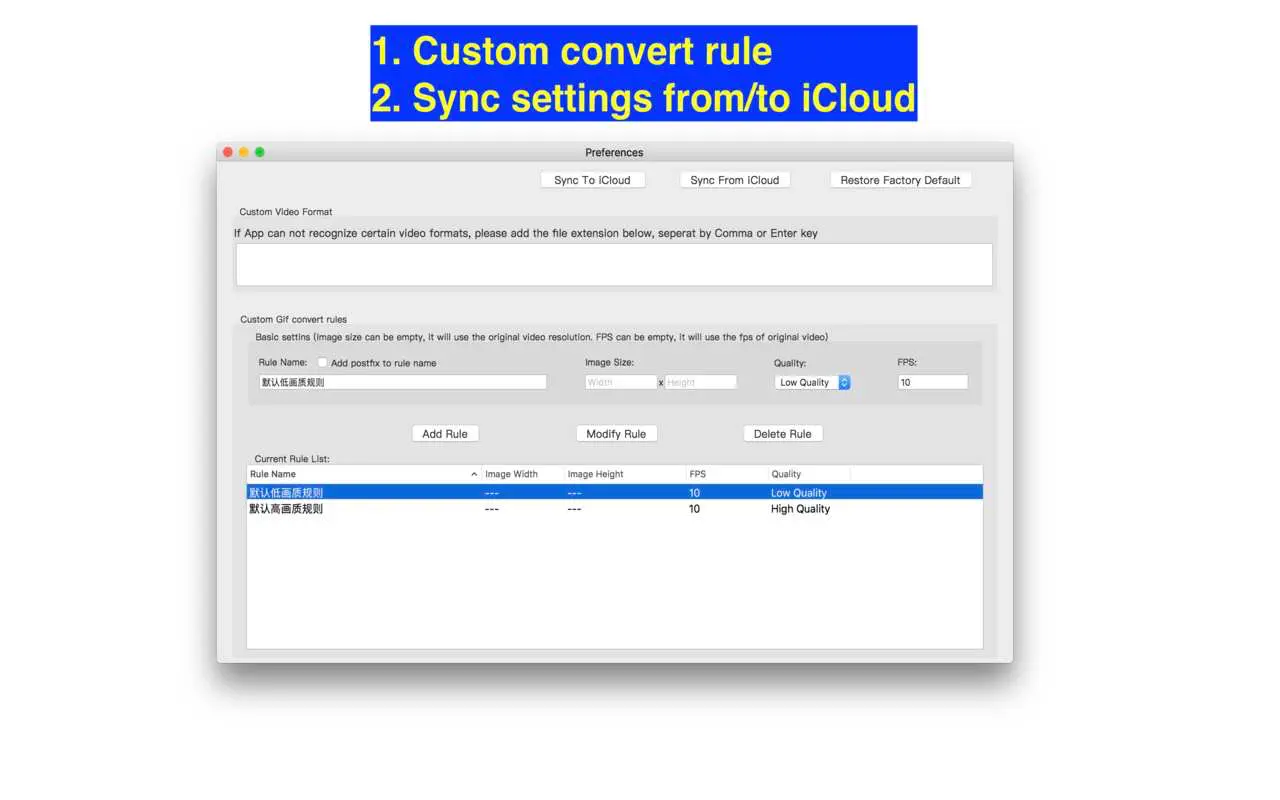Click the Delete Rule button

[782, 434]
